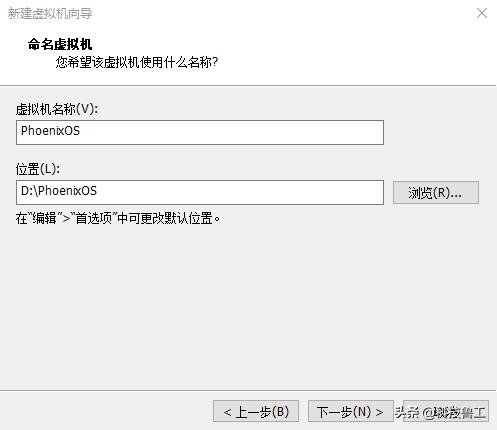Select the 虚拟机名称(V): label

[x=57, y=109]
